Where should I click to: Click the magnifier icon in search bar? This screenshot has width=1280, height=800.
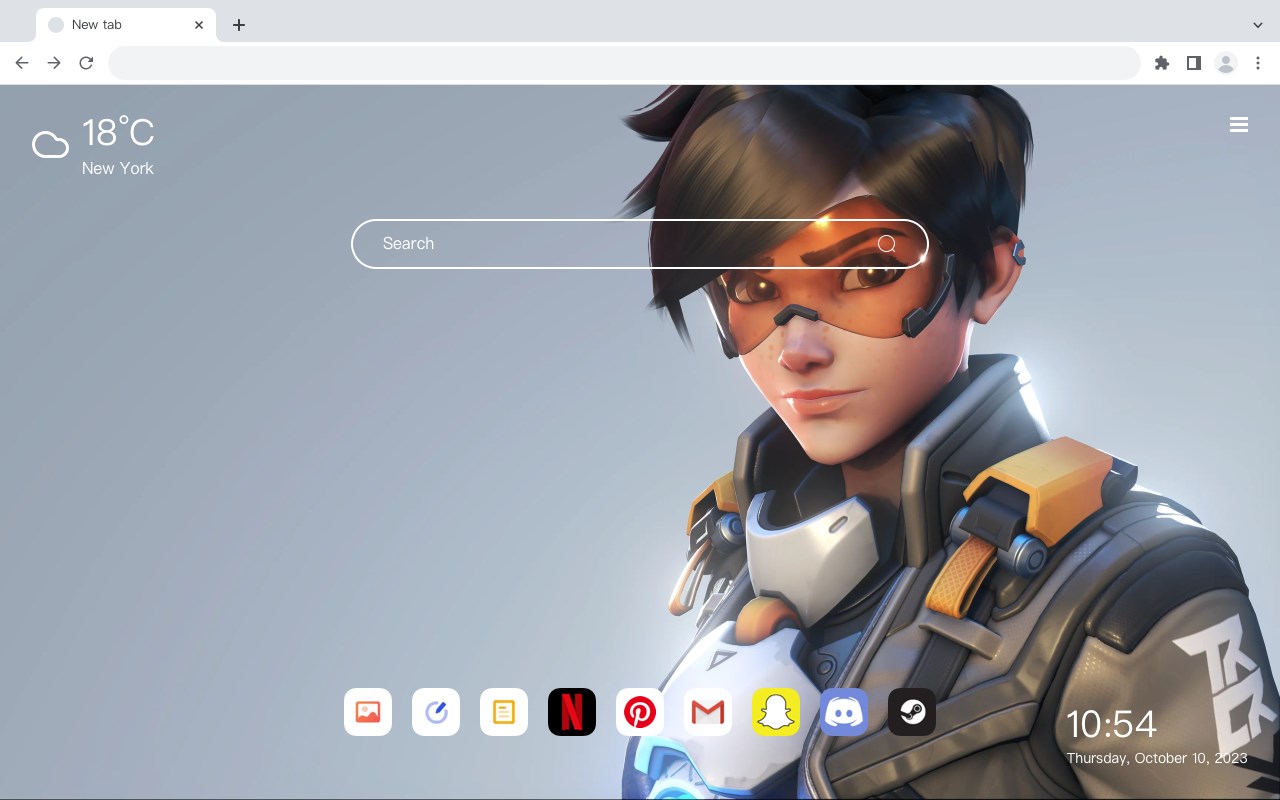[887, 244]
